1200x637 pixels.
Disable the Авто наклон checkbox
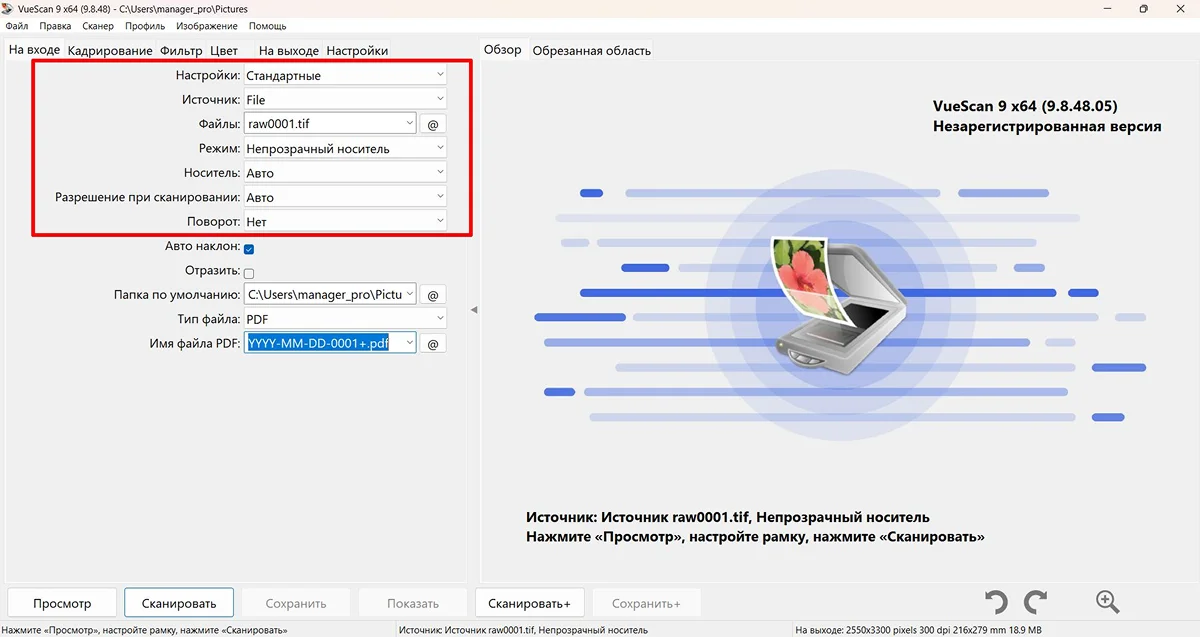tap(249, 249)
